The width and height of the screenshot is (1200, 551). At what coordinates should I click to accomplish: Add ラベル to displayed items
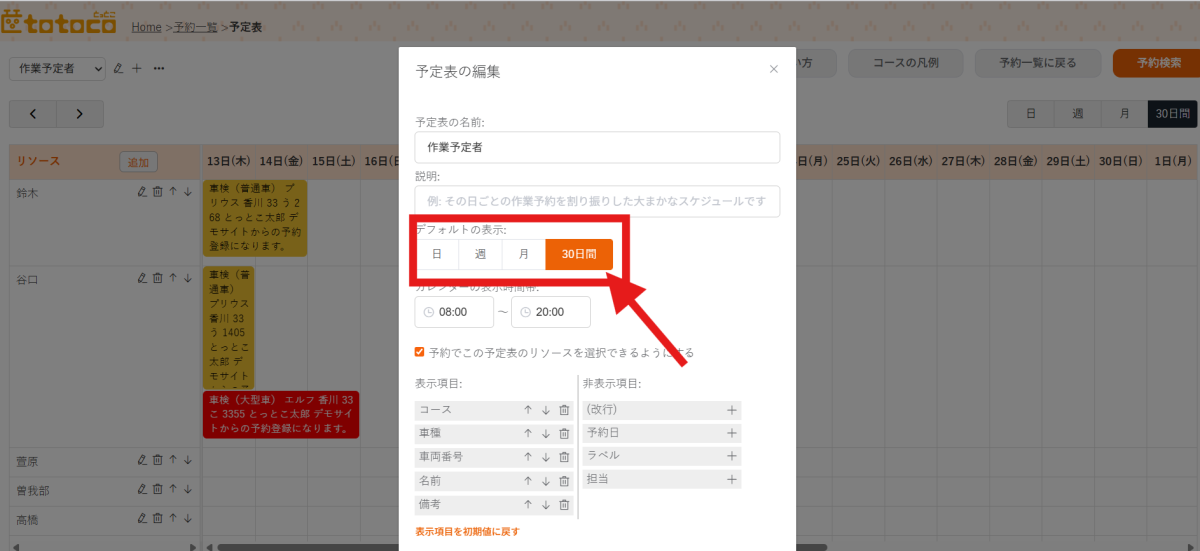732,456
